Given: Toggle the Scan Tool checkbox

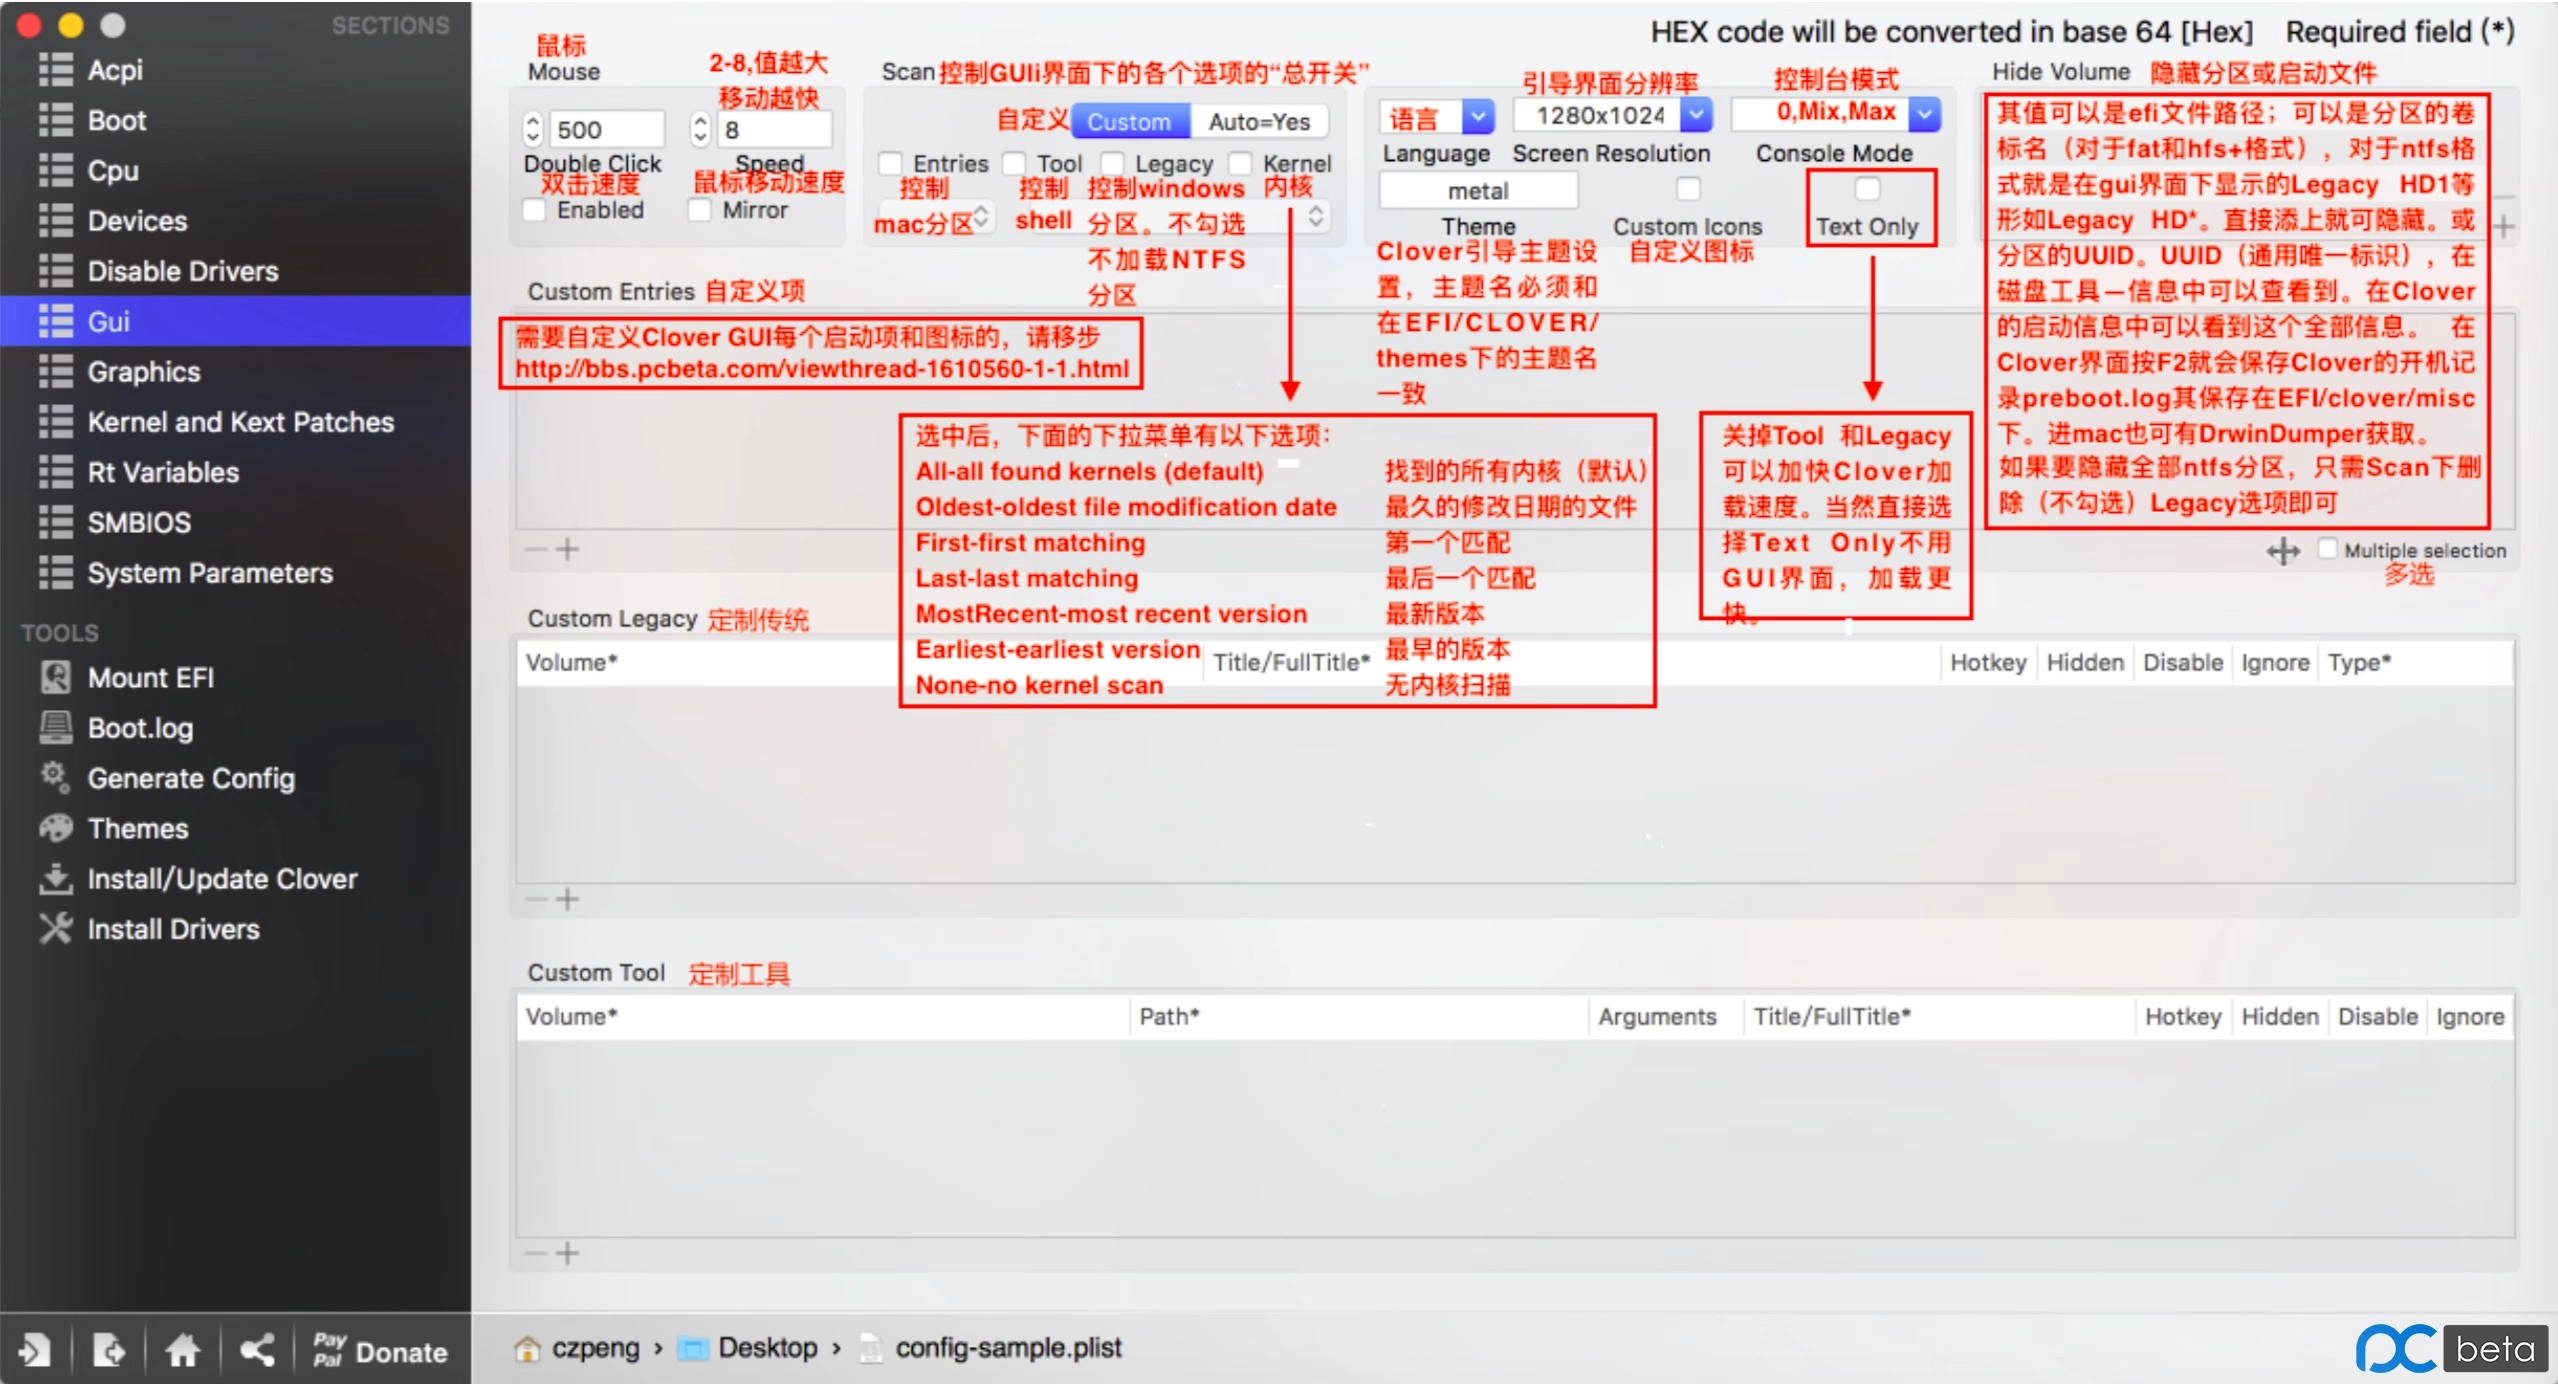Looking at the screenshot, I should tap(1014, 163).
